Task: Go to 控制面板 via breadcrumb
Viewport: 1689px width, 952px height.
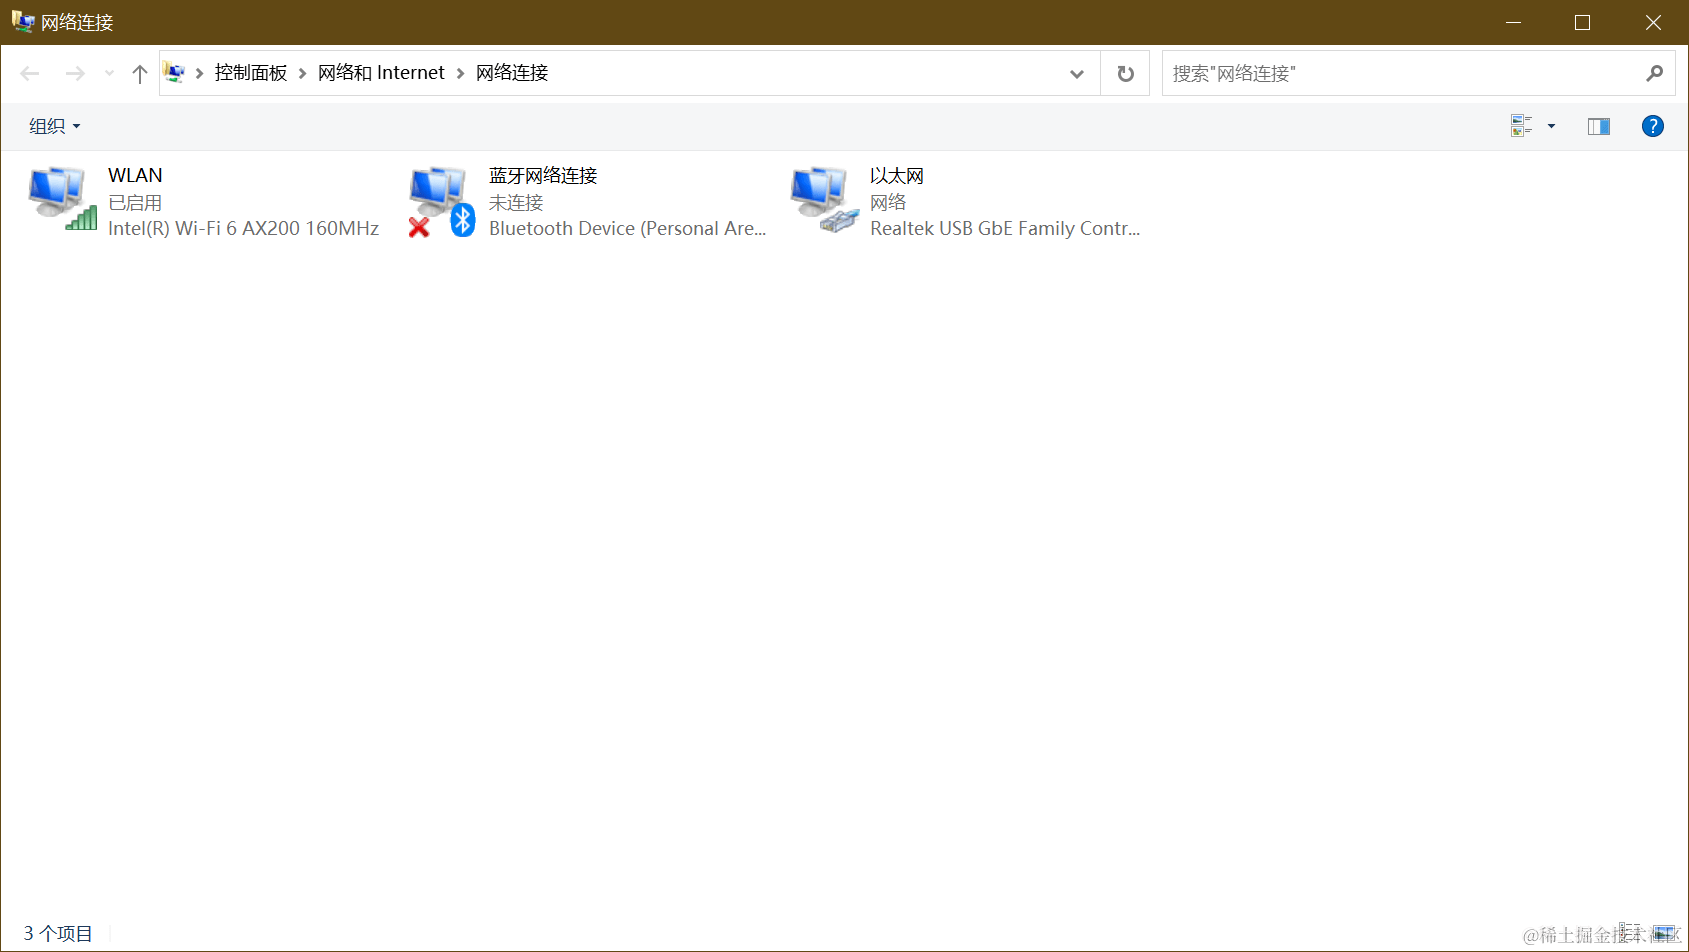Action: click(251, 72)
